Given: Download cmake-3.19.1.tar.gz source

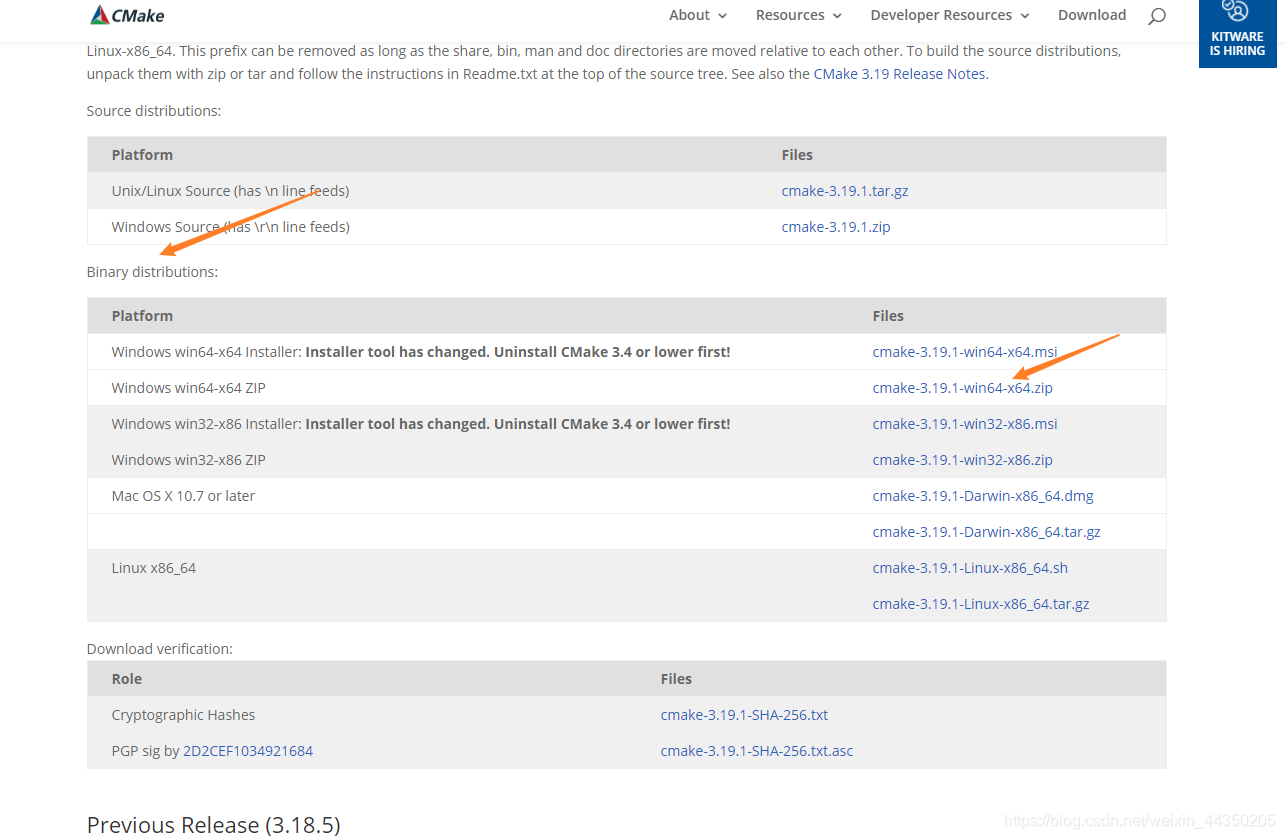Looking at the screenshot, I should pyautogui.click(x=845, y=191).
